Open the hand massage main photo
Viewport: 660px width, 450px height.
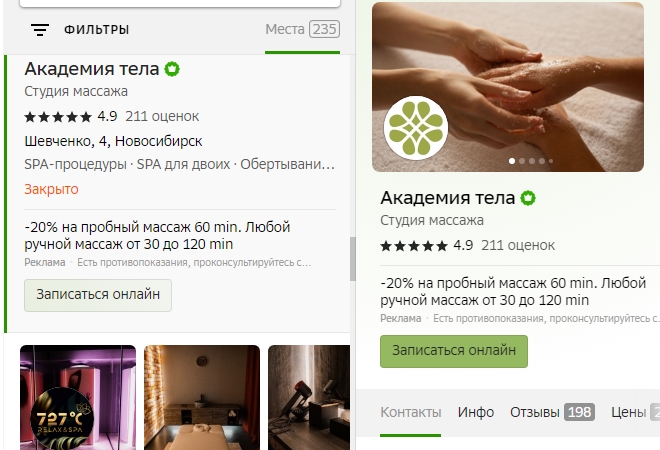point(508,87)
